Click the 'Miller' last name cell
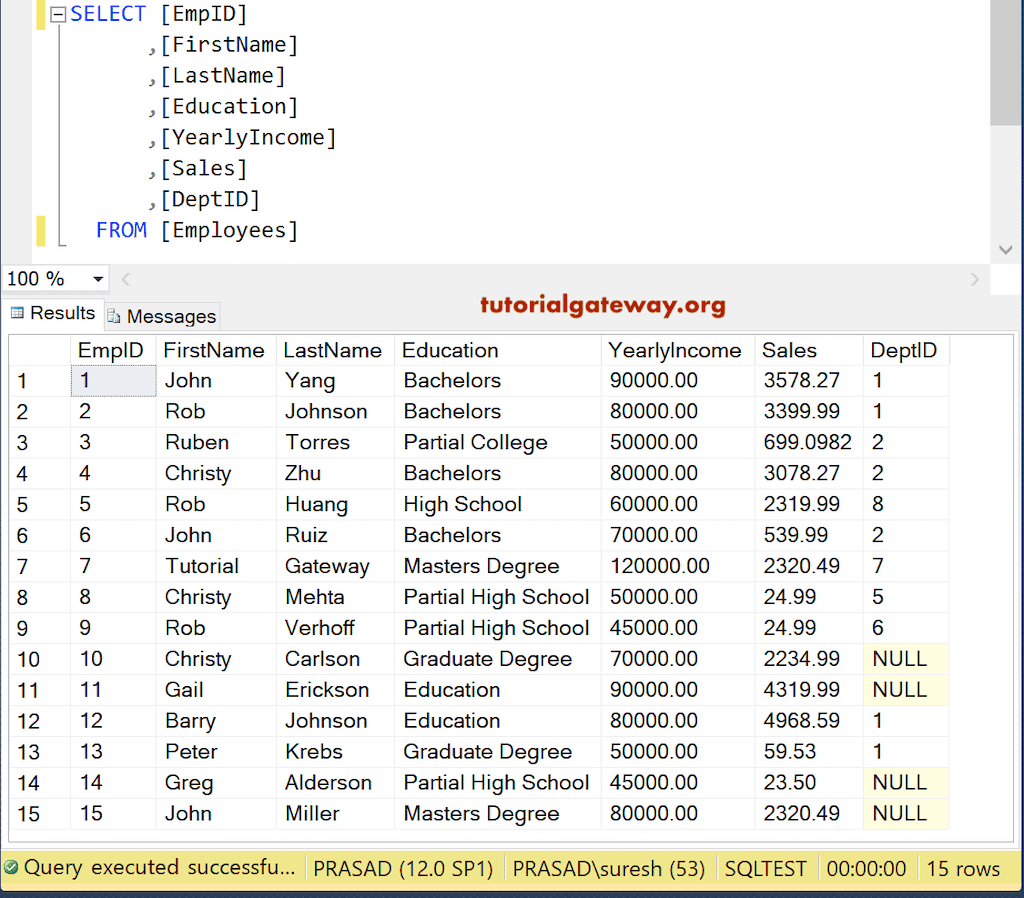This screenshot has width=1024, height=898. click(x=336, y=814)
